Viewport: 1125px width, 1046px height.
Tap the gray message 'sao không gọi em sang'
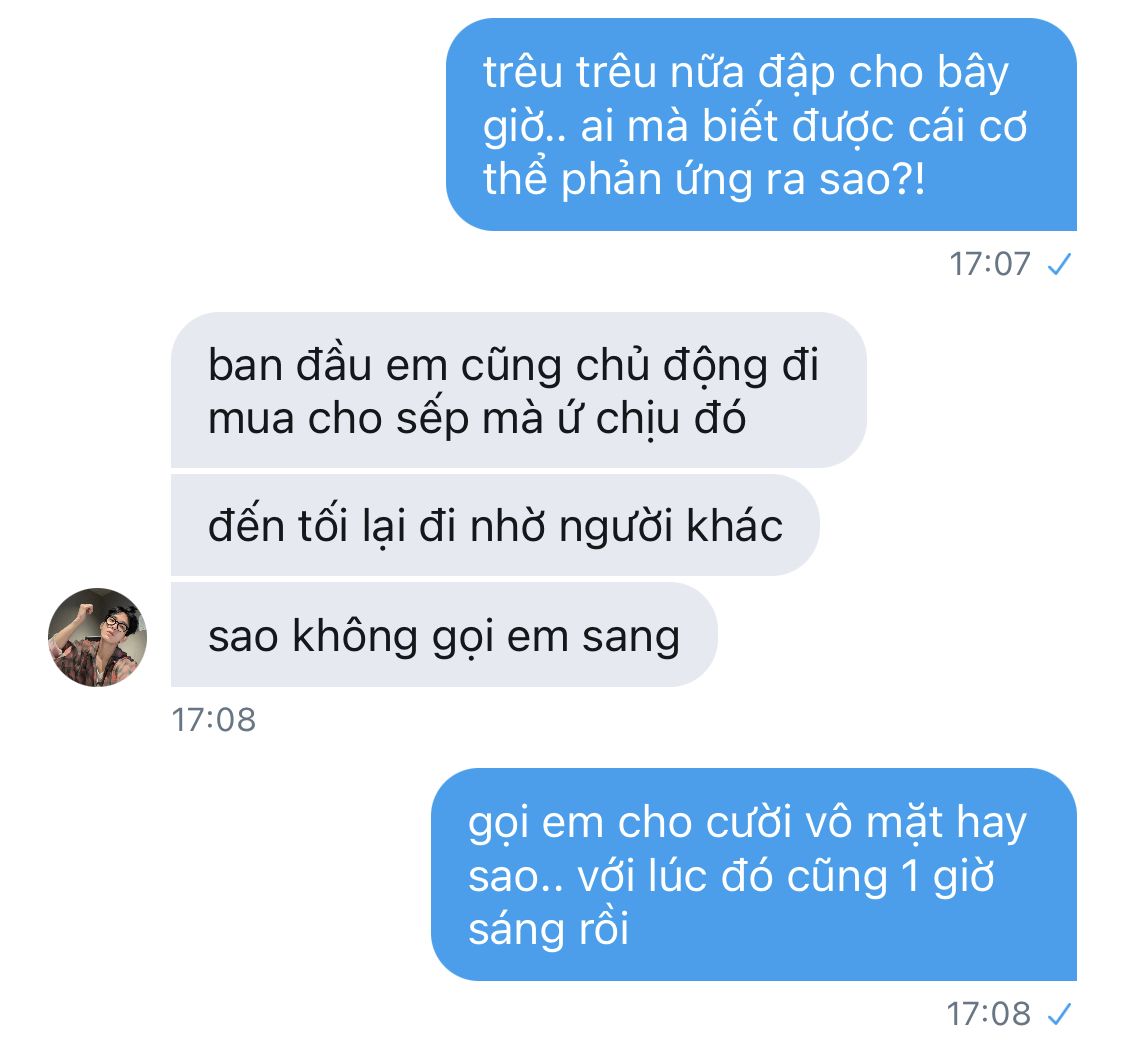point(444,635)
